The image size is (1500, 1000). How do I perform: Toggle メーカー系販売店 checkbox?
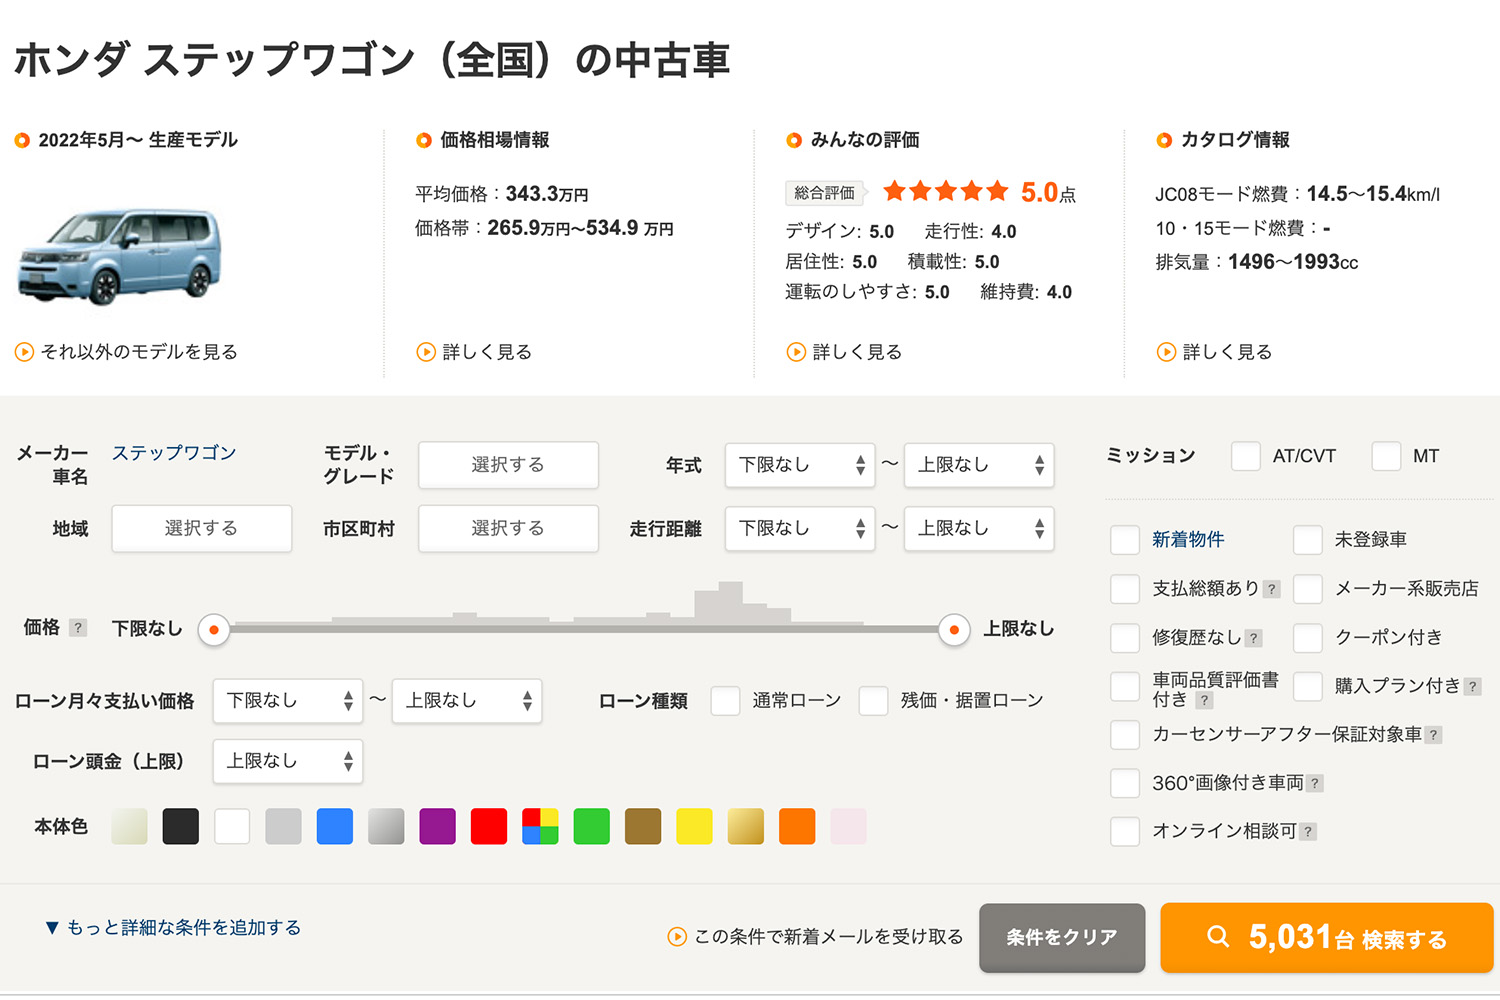(x=1308, y=589)
